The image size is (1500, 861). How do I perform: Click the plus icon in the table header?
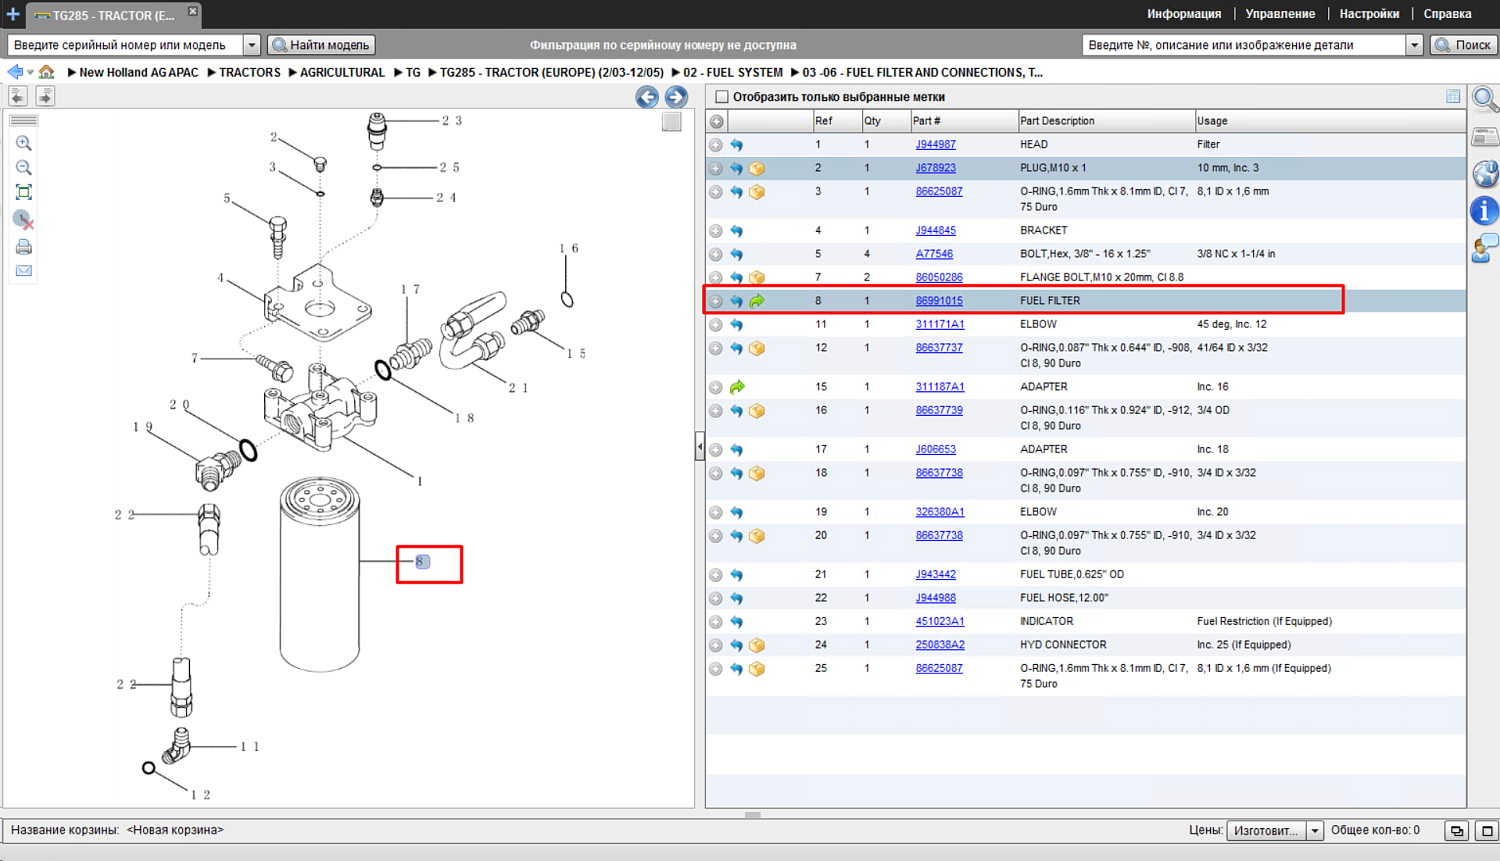716,121
